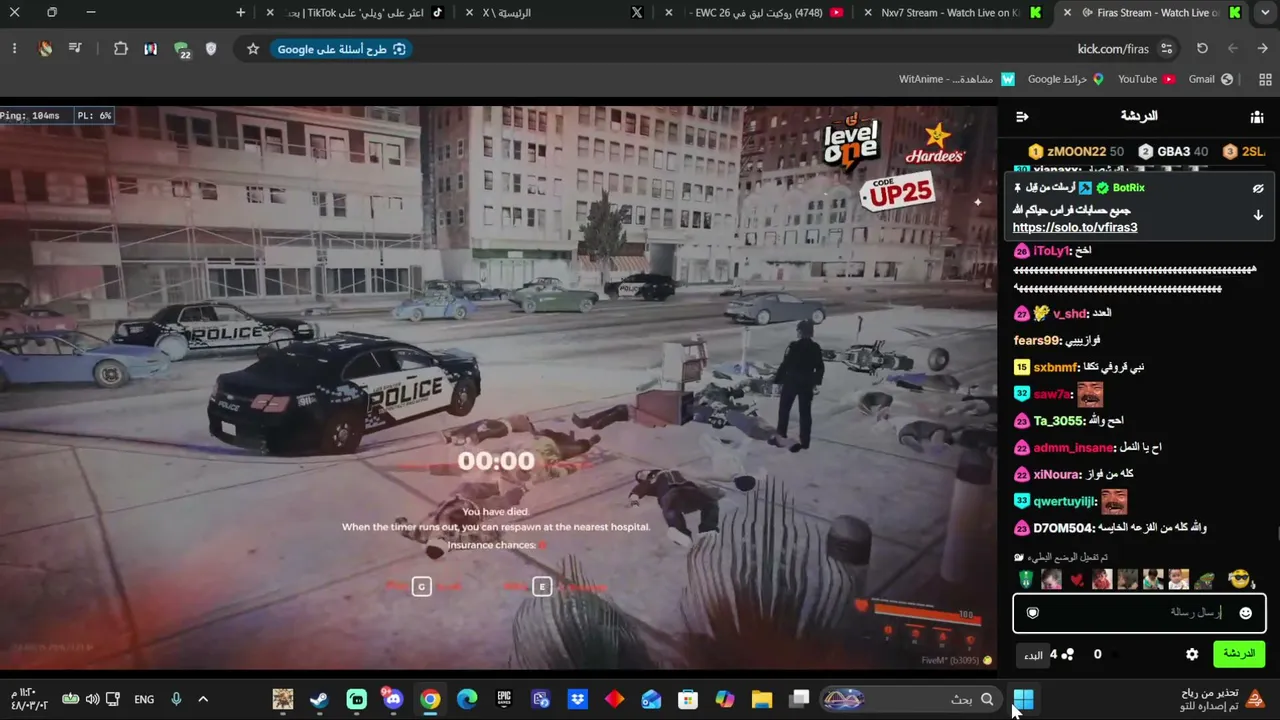Screen dimensions: 1280x720
Task: Switch to the X home tab
Action: (556, 13)
